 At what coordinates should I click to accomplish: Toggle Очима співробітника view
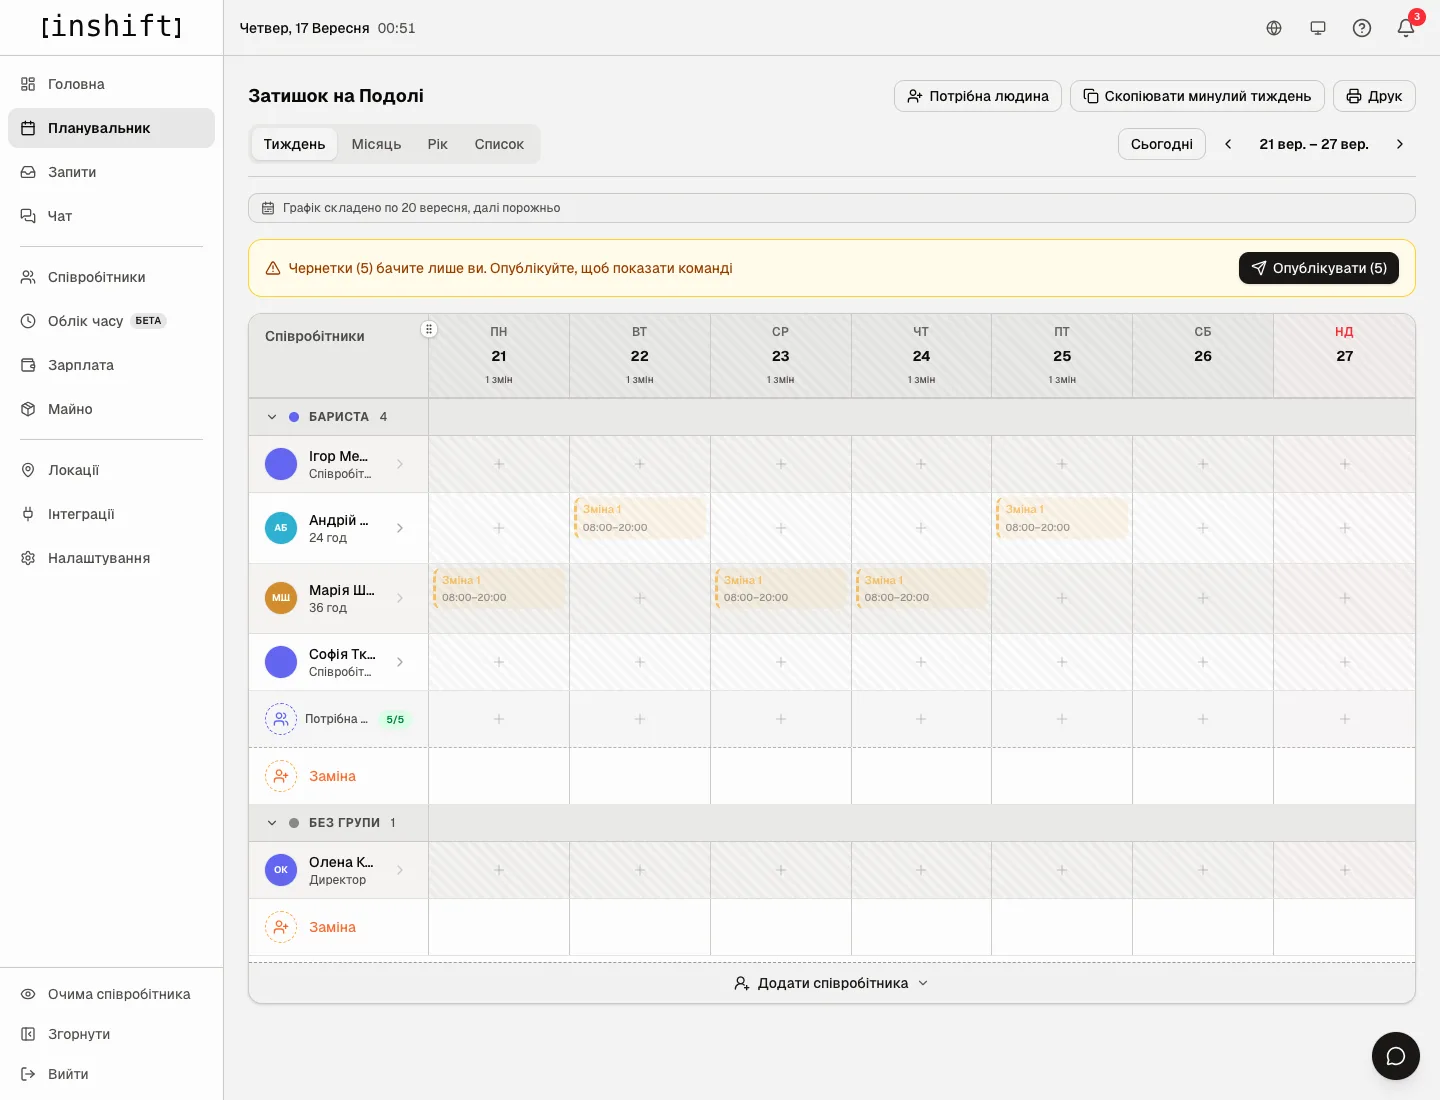click(111, 994)
